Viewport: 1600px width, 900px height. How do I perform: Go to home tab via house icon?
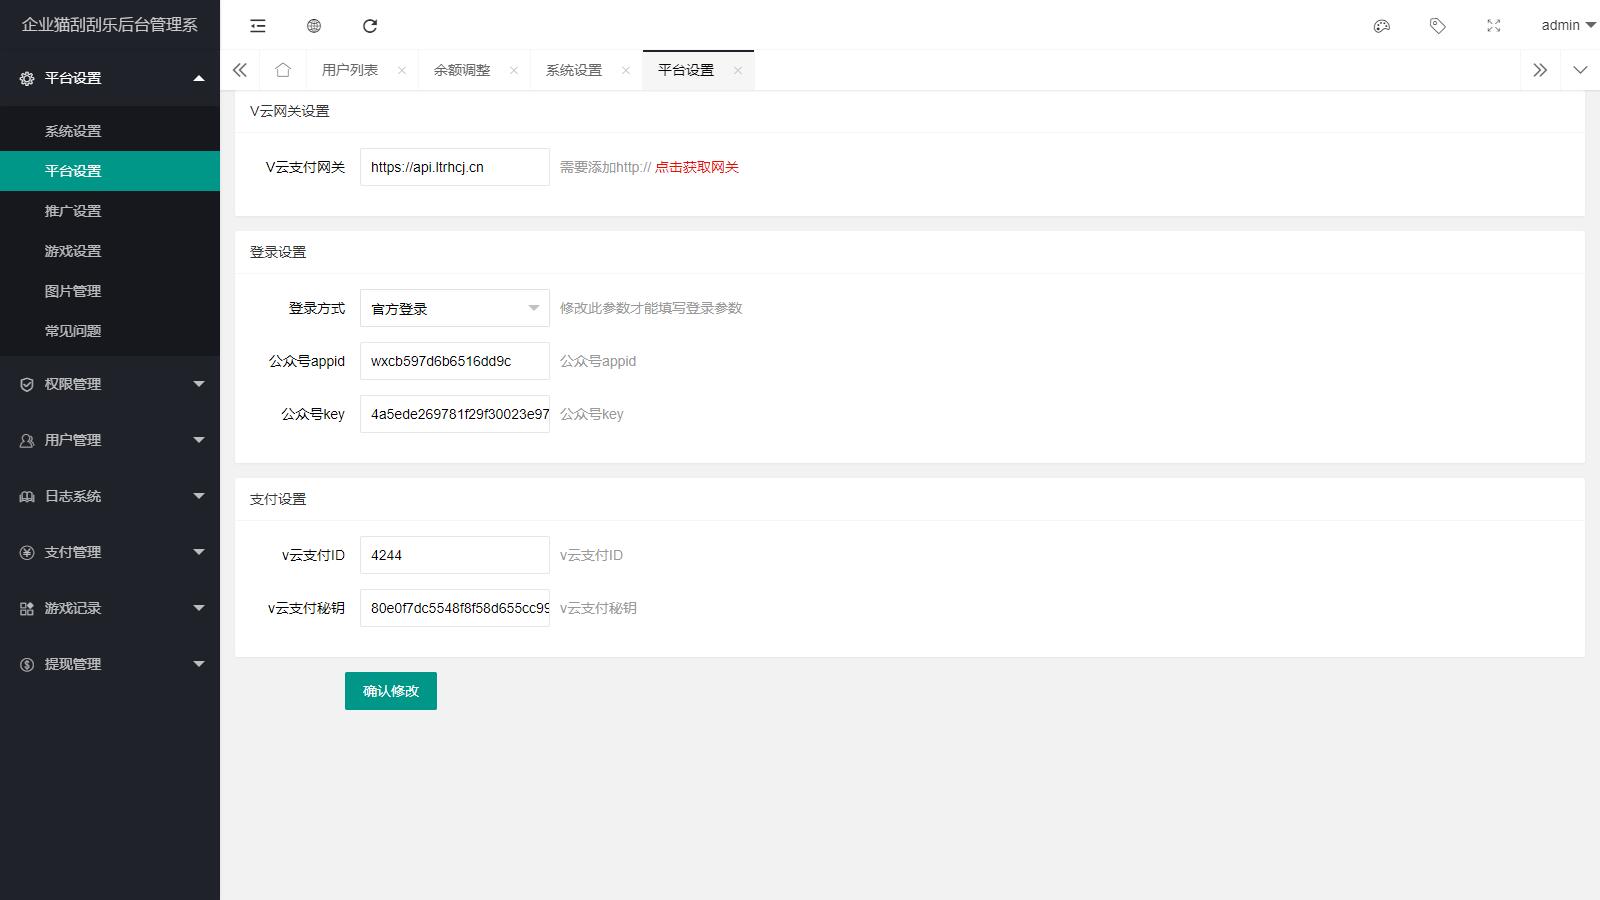[x=283, y=70]
